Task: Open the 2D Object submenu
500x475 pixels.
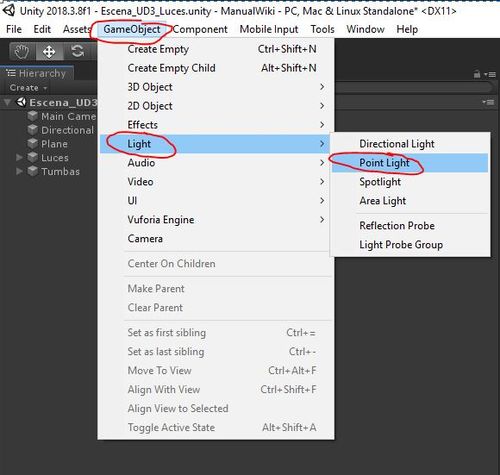Action: 215,106
